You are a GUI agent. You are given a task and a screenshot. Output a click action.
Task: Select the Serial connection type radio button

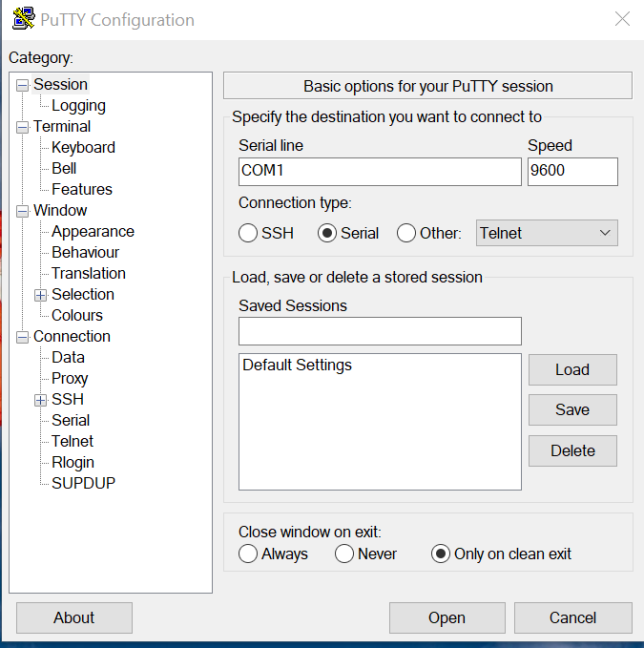(327, 233)
